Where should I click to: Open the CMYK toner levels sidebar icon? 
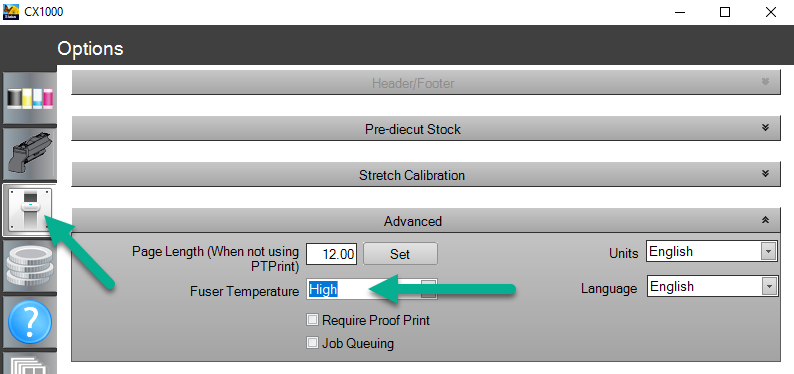point(29,98)
